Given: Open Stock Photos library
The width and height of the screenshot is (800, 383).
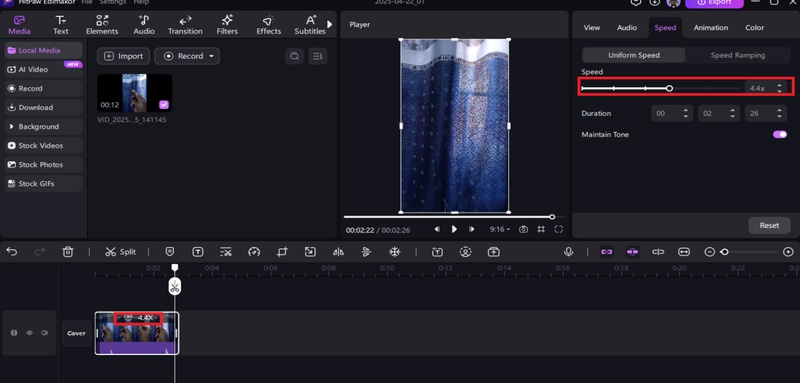Looking at the screenshot, I should (x=43, y=165).
